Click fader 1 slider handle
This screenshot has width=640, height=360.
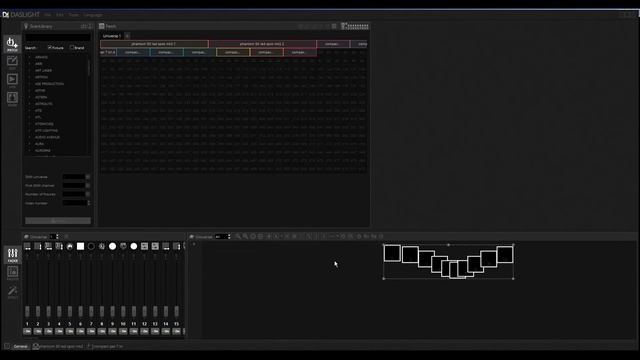(x=27, y=311)
